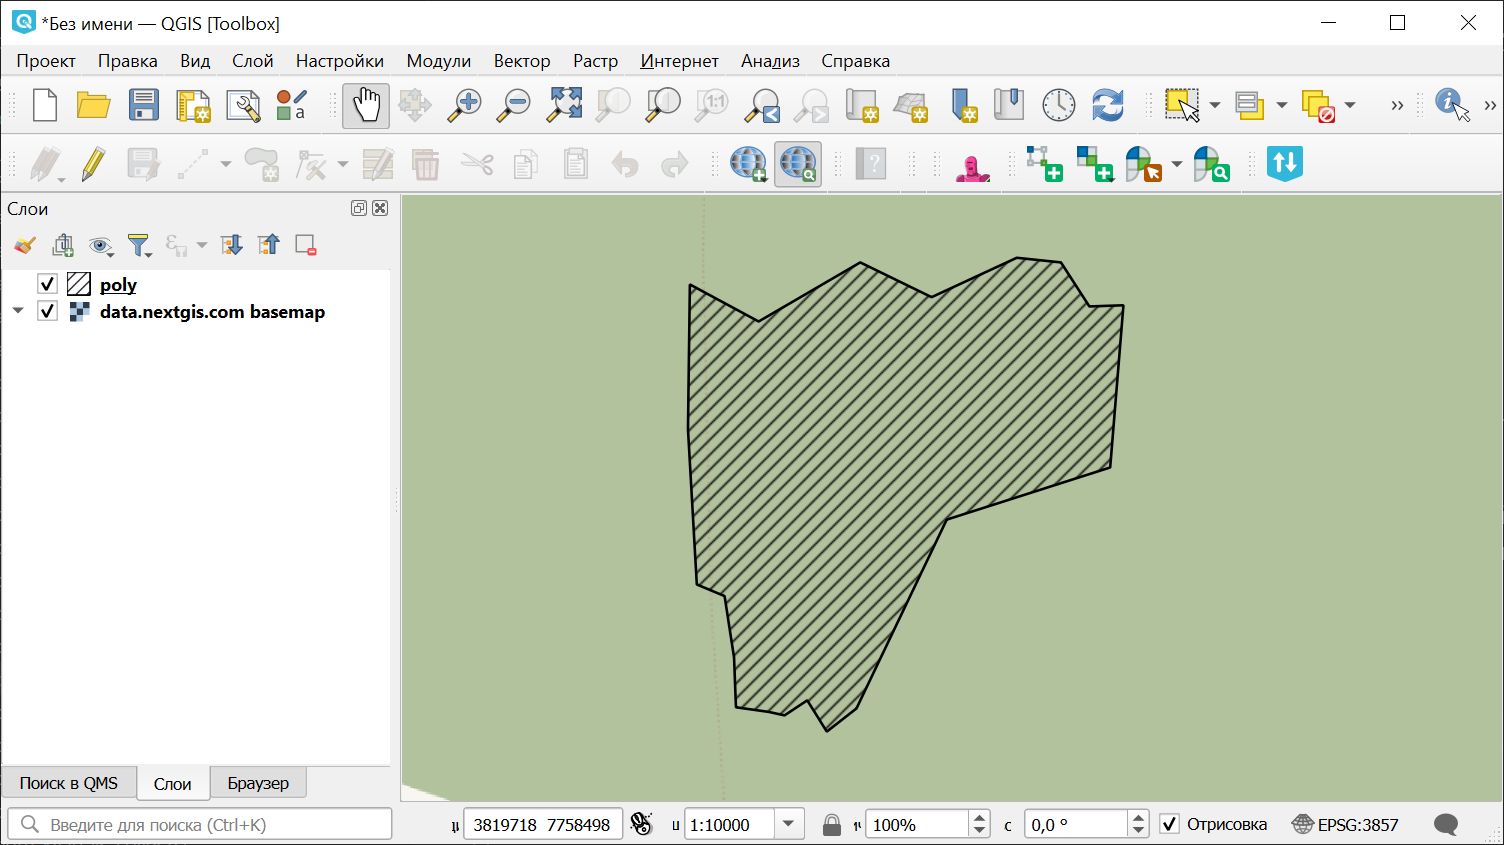Click the Search QMS globe icon

coord(798,164)
